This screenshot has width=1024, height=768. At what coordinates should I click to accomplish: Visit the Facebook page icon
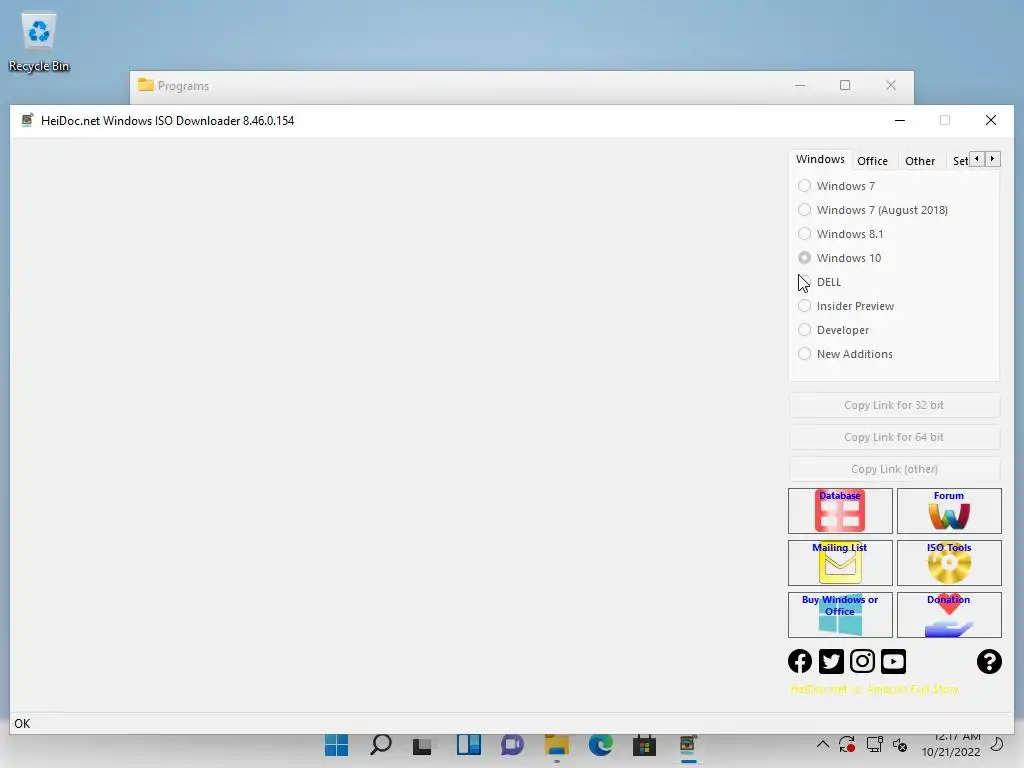pyautogui.click(x=800, y=661)
